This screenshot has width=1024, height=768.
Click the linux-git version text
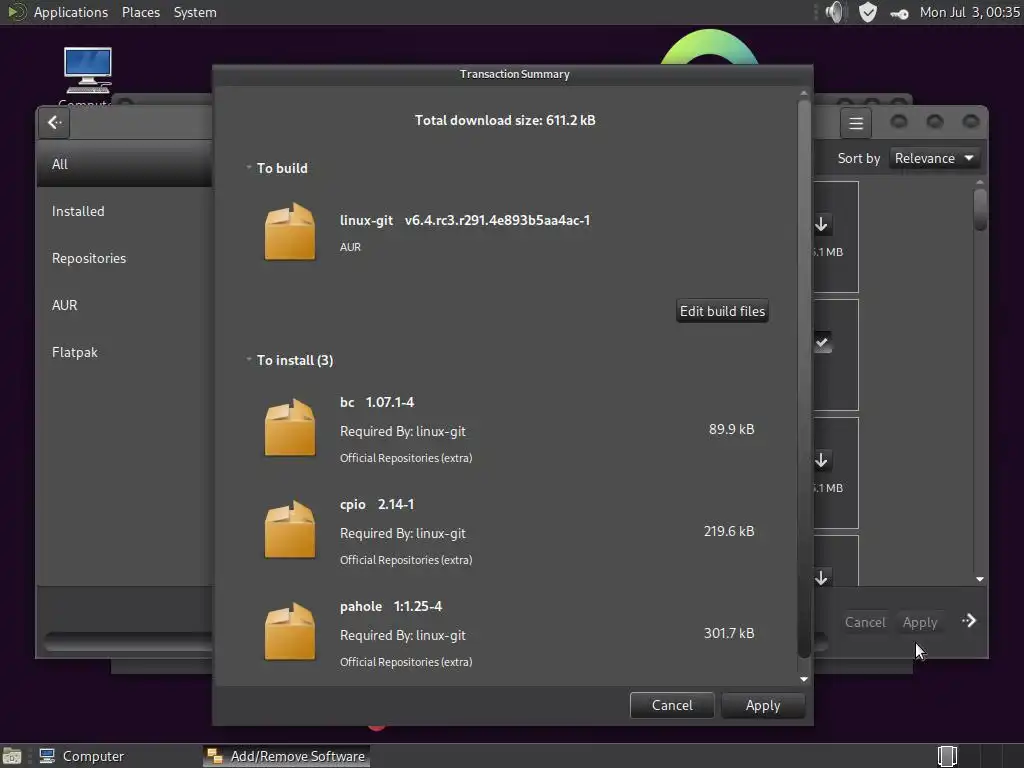point(497,220)
